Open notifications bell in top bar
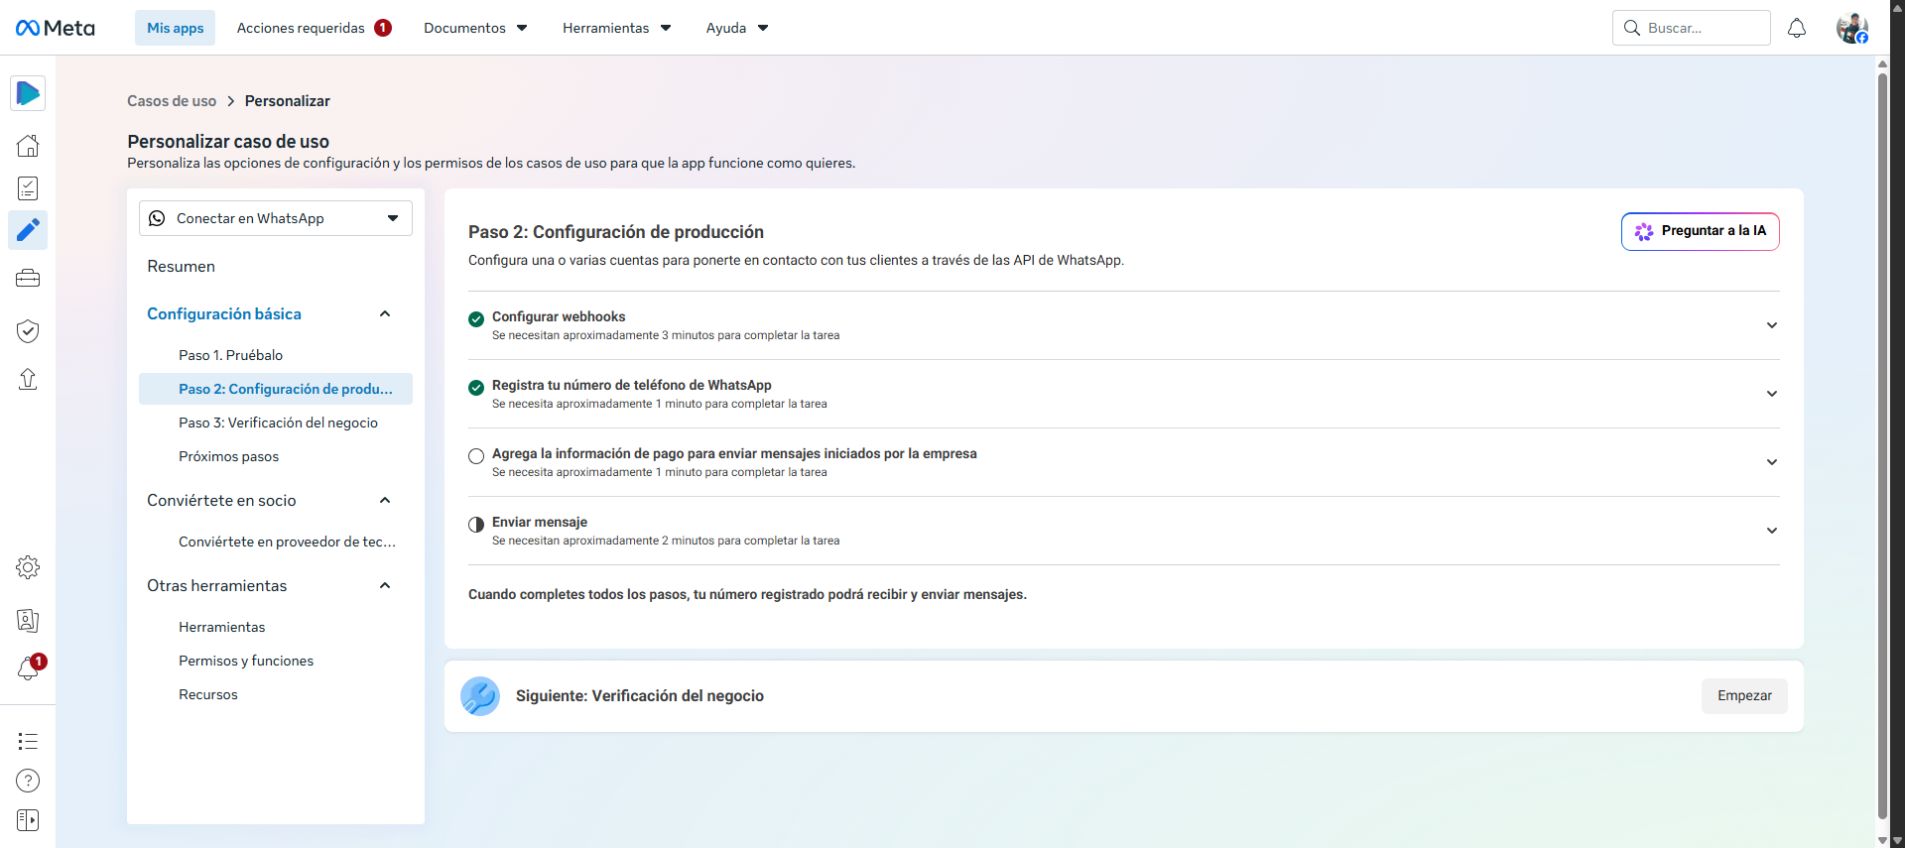This screenshot has width=1905, height=848. (1797, 28)
